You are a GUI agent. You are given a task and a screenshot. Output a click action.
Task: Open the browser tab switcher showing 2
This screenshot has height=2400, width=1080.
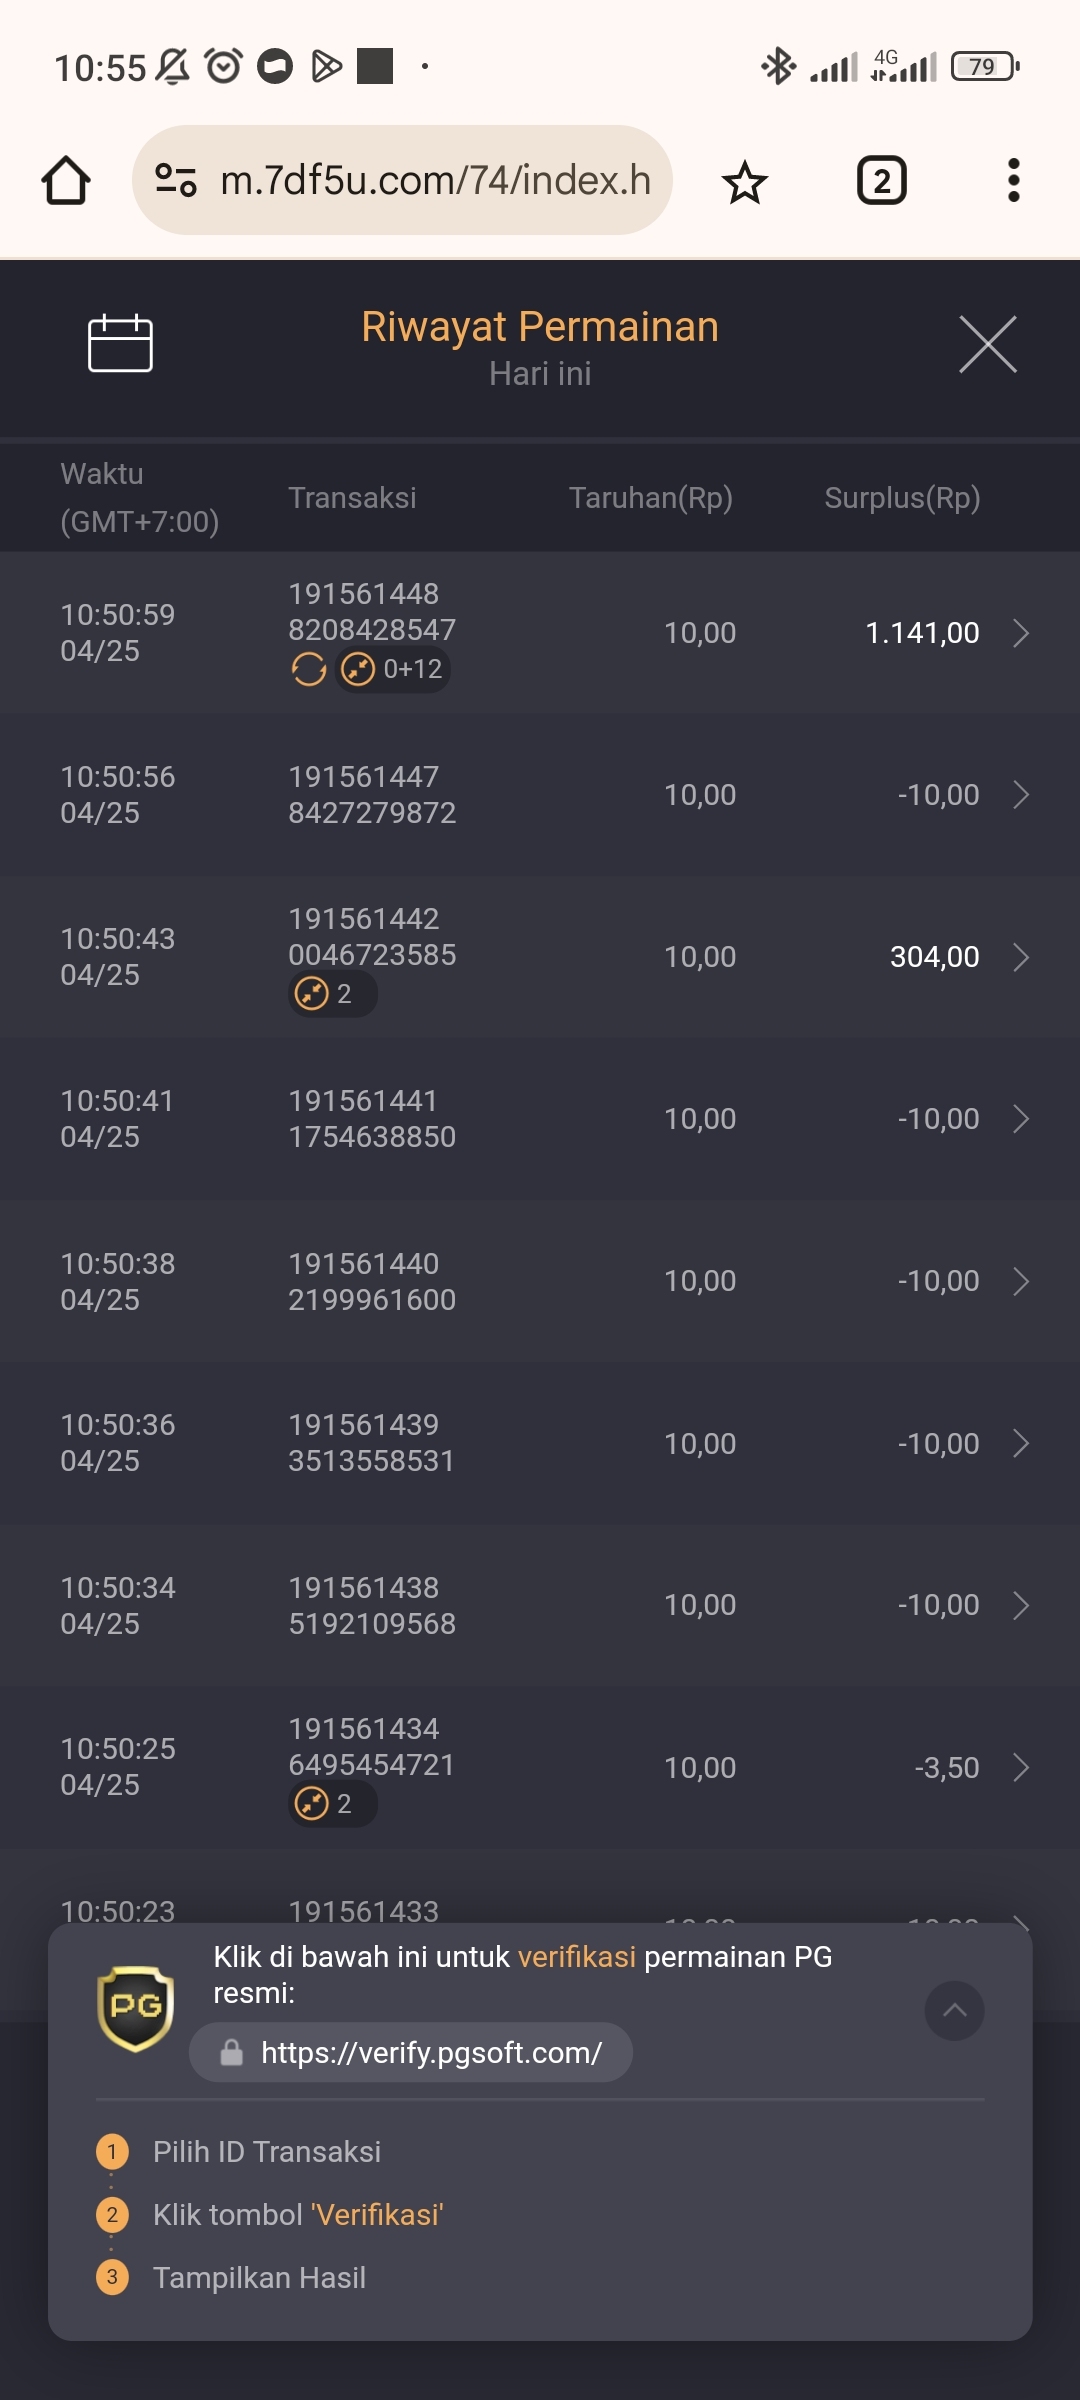pyautogui.click(x=881, y=181)
